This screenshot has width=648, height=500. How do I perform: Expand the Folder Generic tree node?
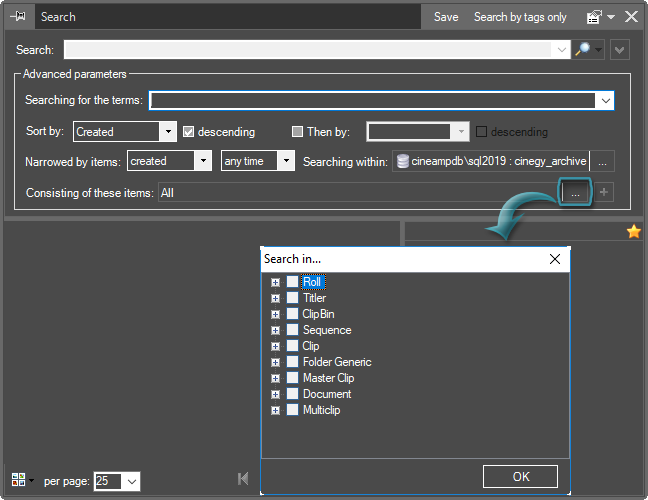click(x=275, y=362)
